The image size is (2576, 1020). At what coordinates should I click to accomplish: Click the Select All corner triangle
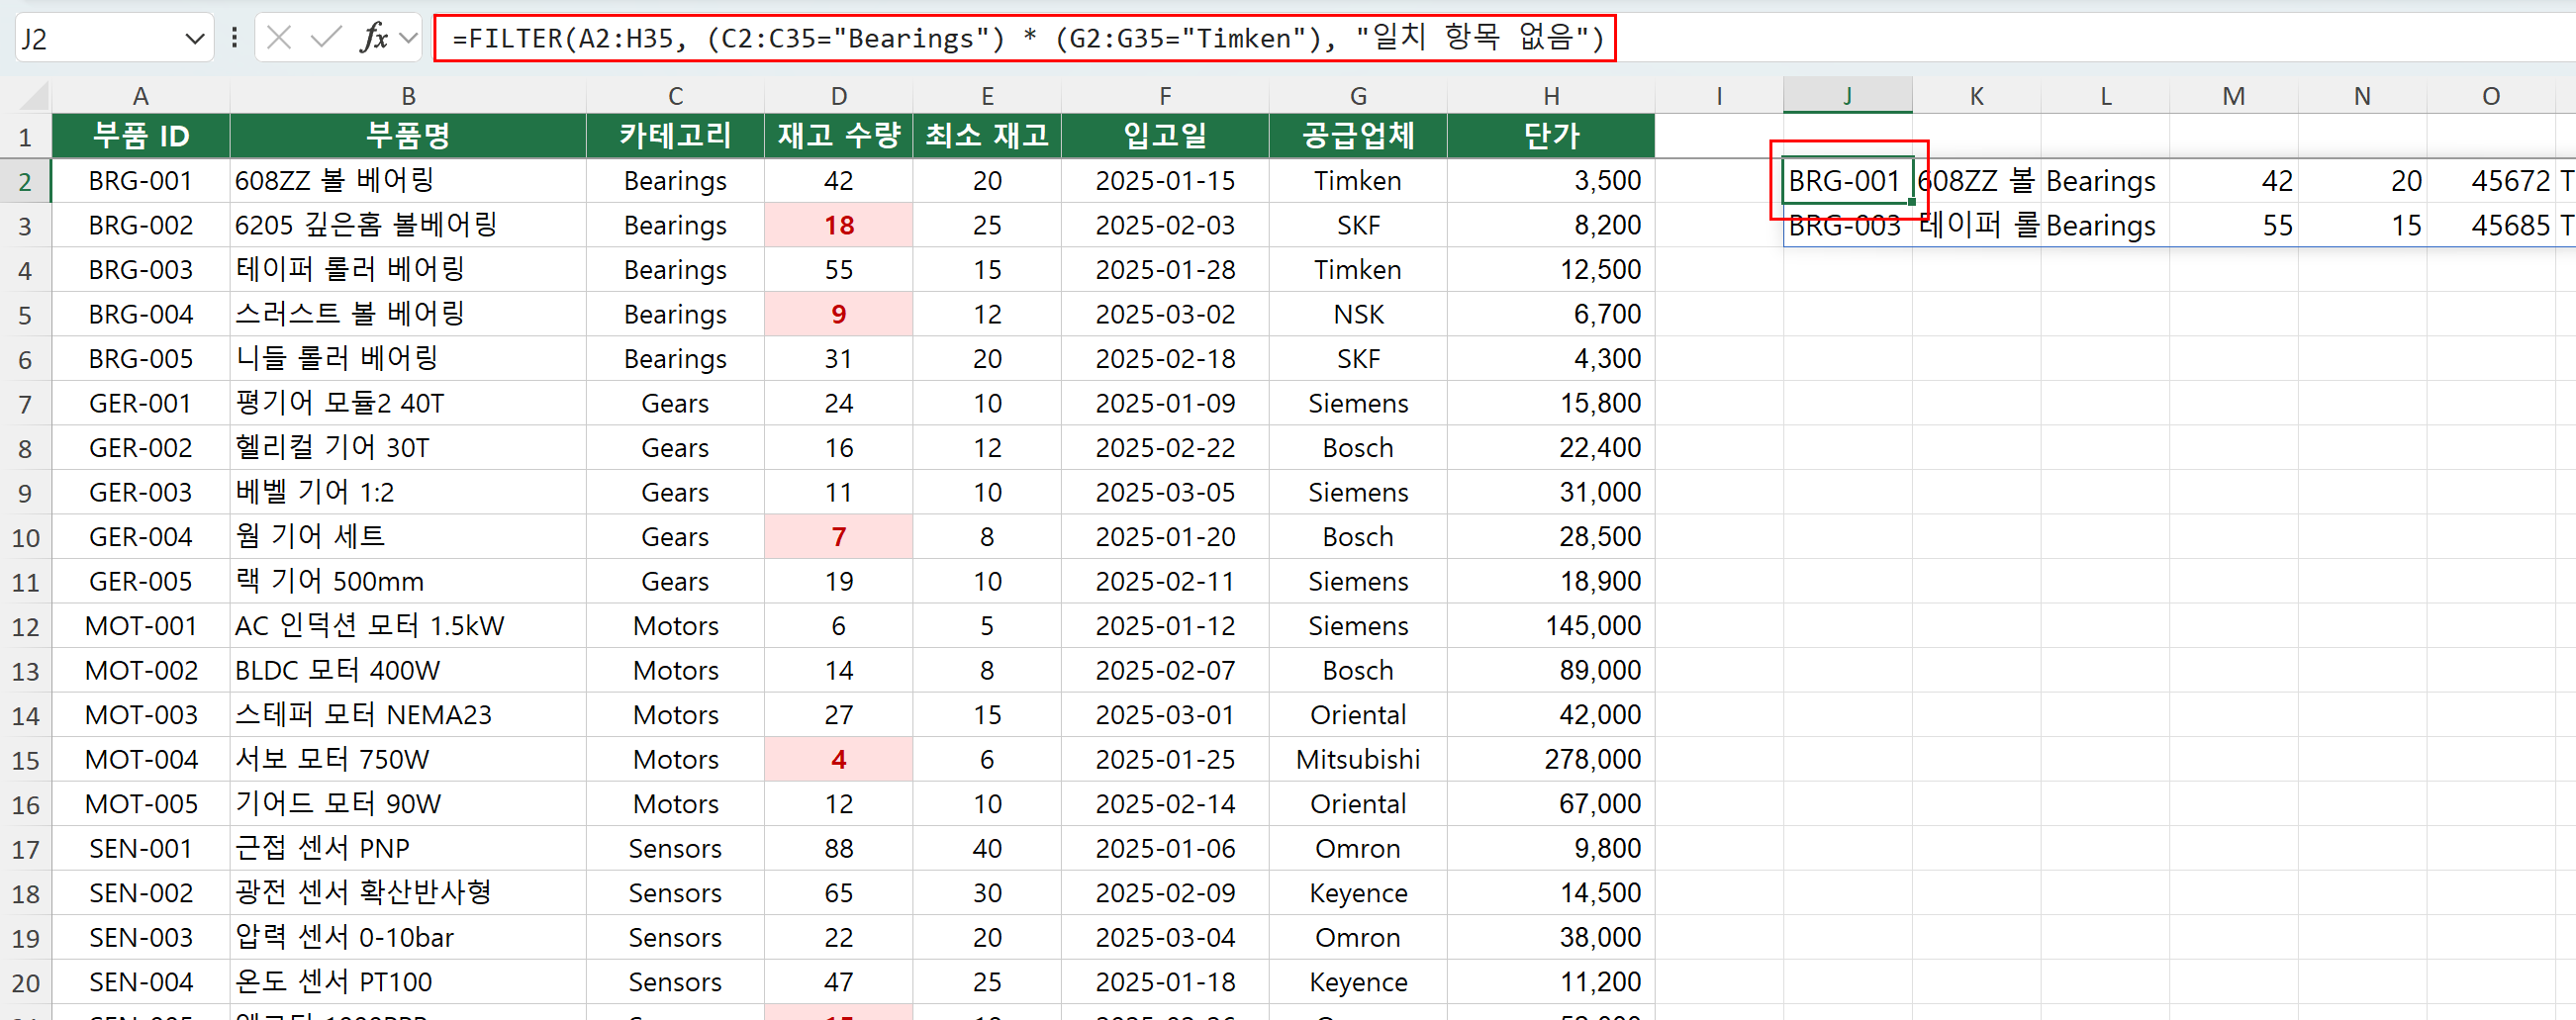click(35, 96)
